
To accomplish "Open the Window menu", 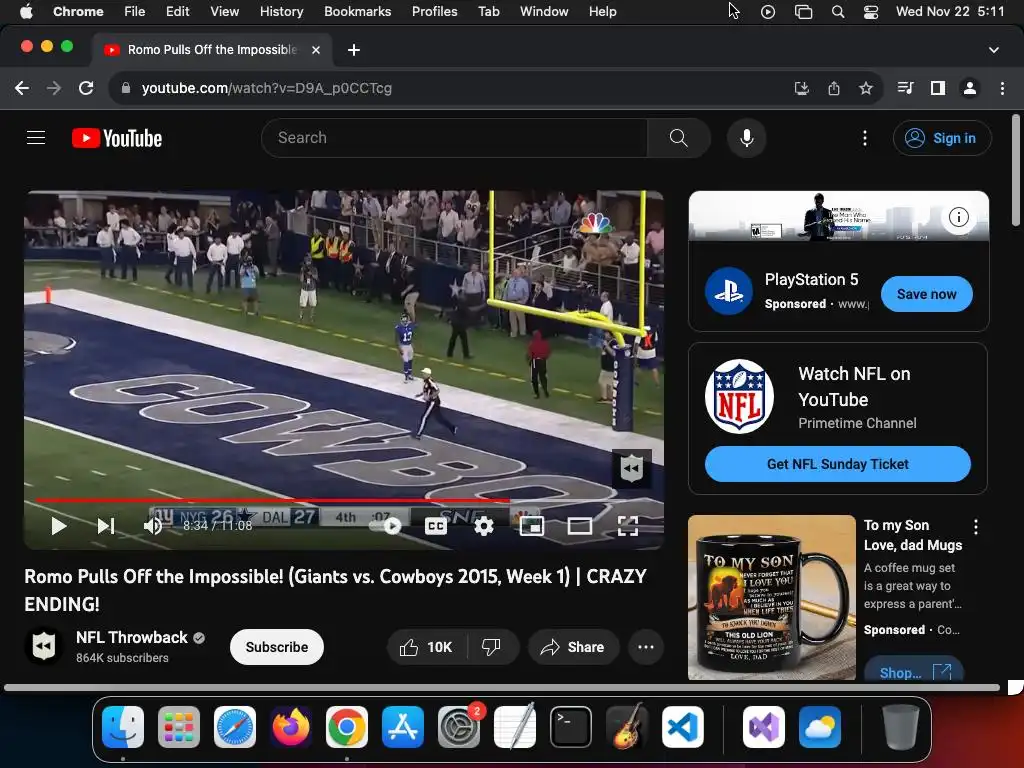I will click(544, 11).
